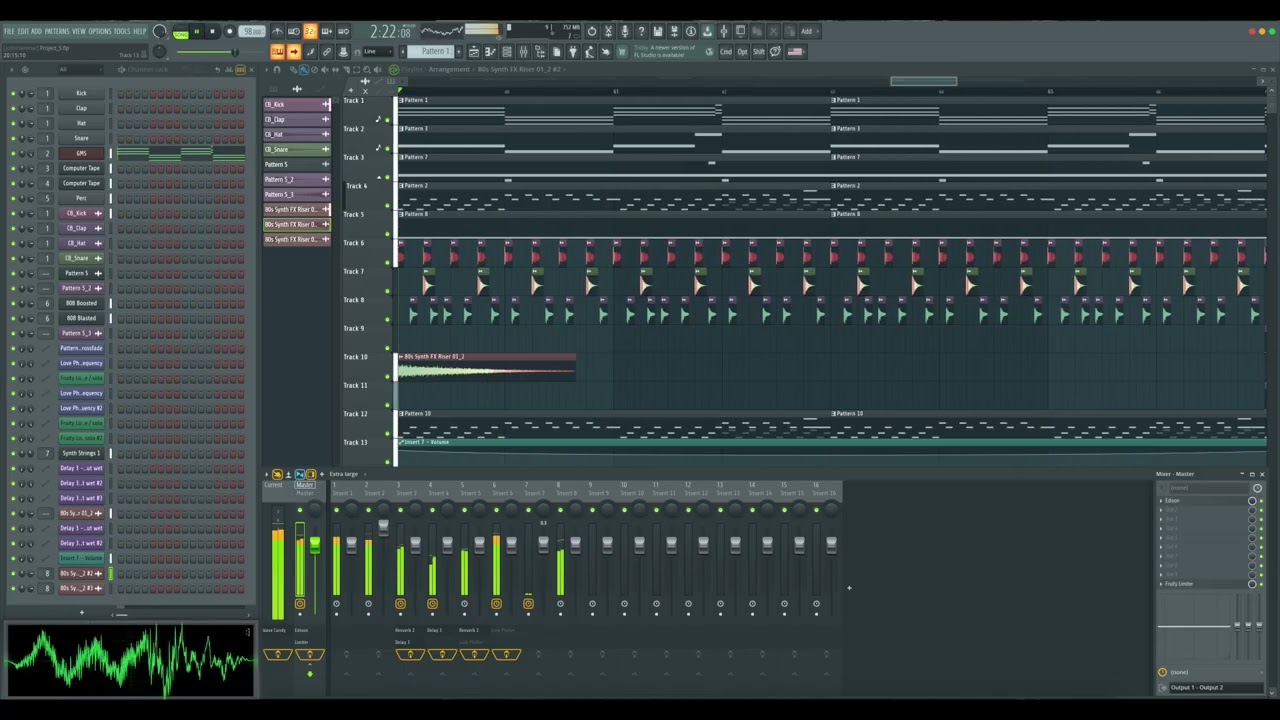Mute the 808 Blasted channel
1280x720 pixels.
coord(13,318)
